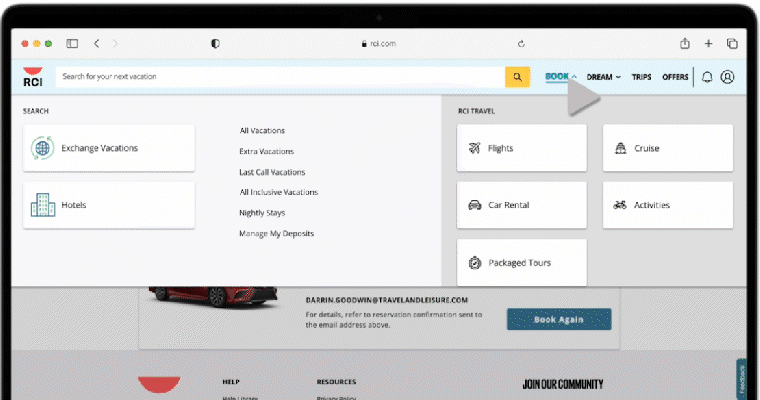
Task: Click the red car thumbnail
Action: (213, 296)
